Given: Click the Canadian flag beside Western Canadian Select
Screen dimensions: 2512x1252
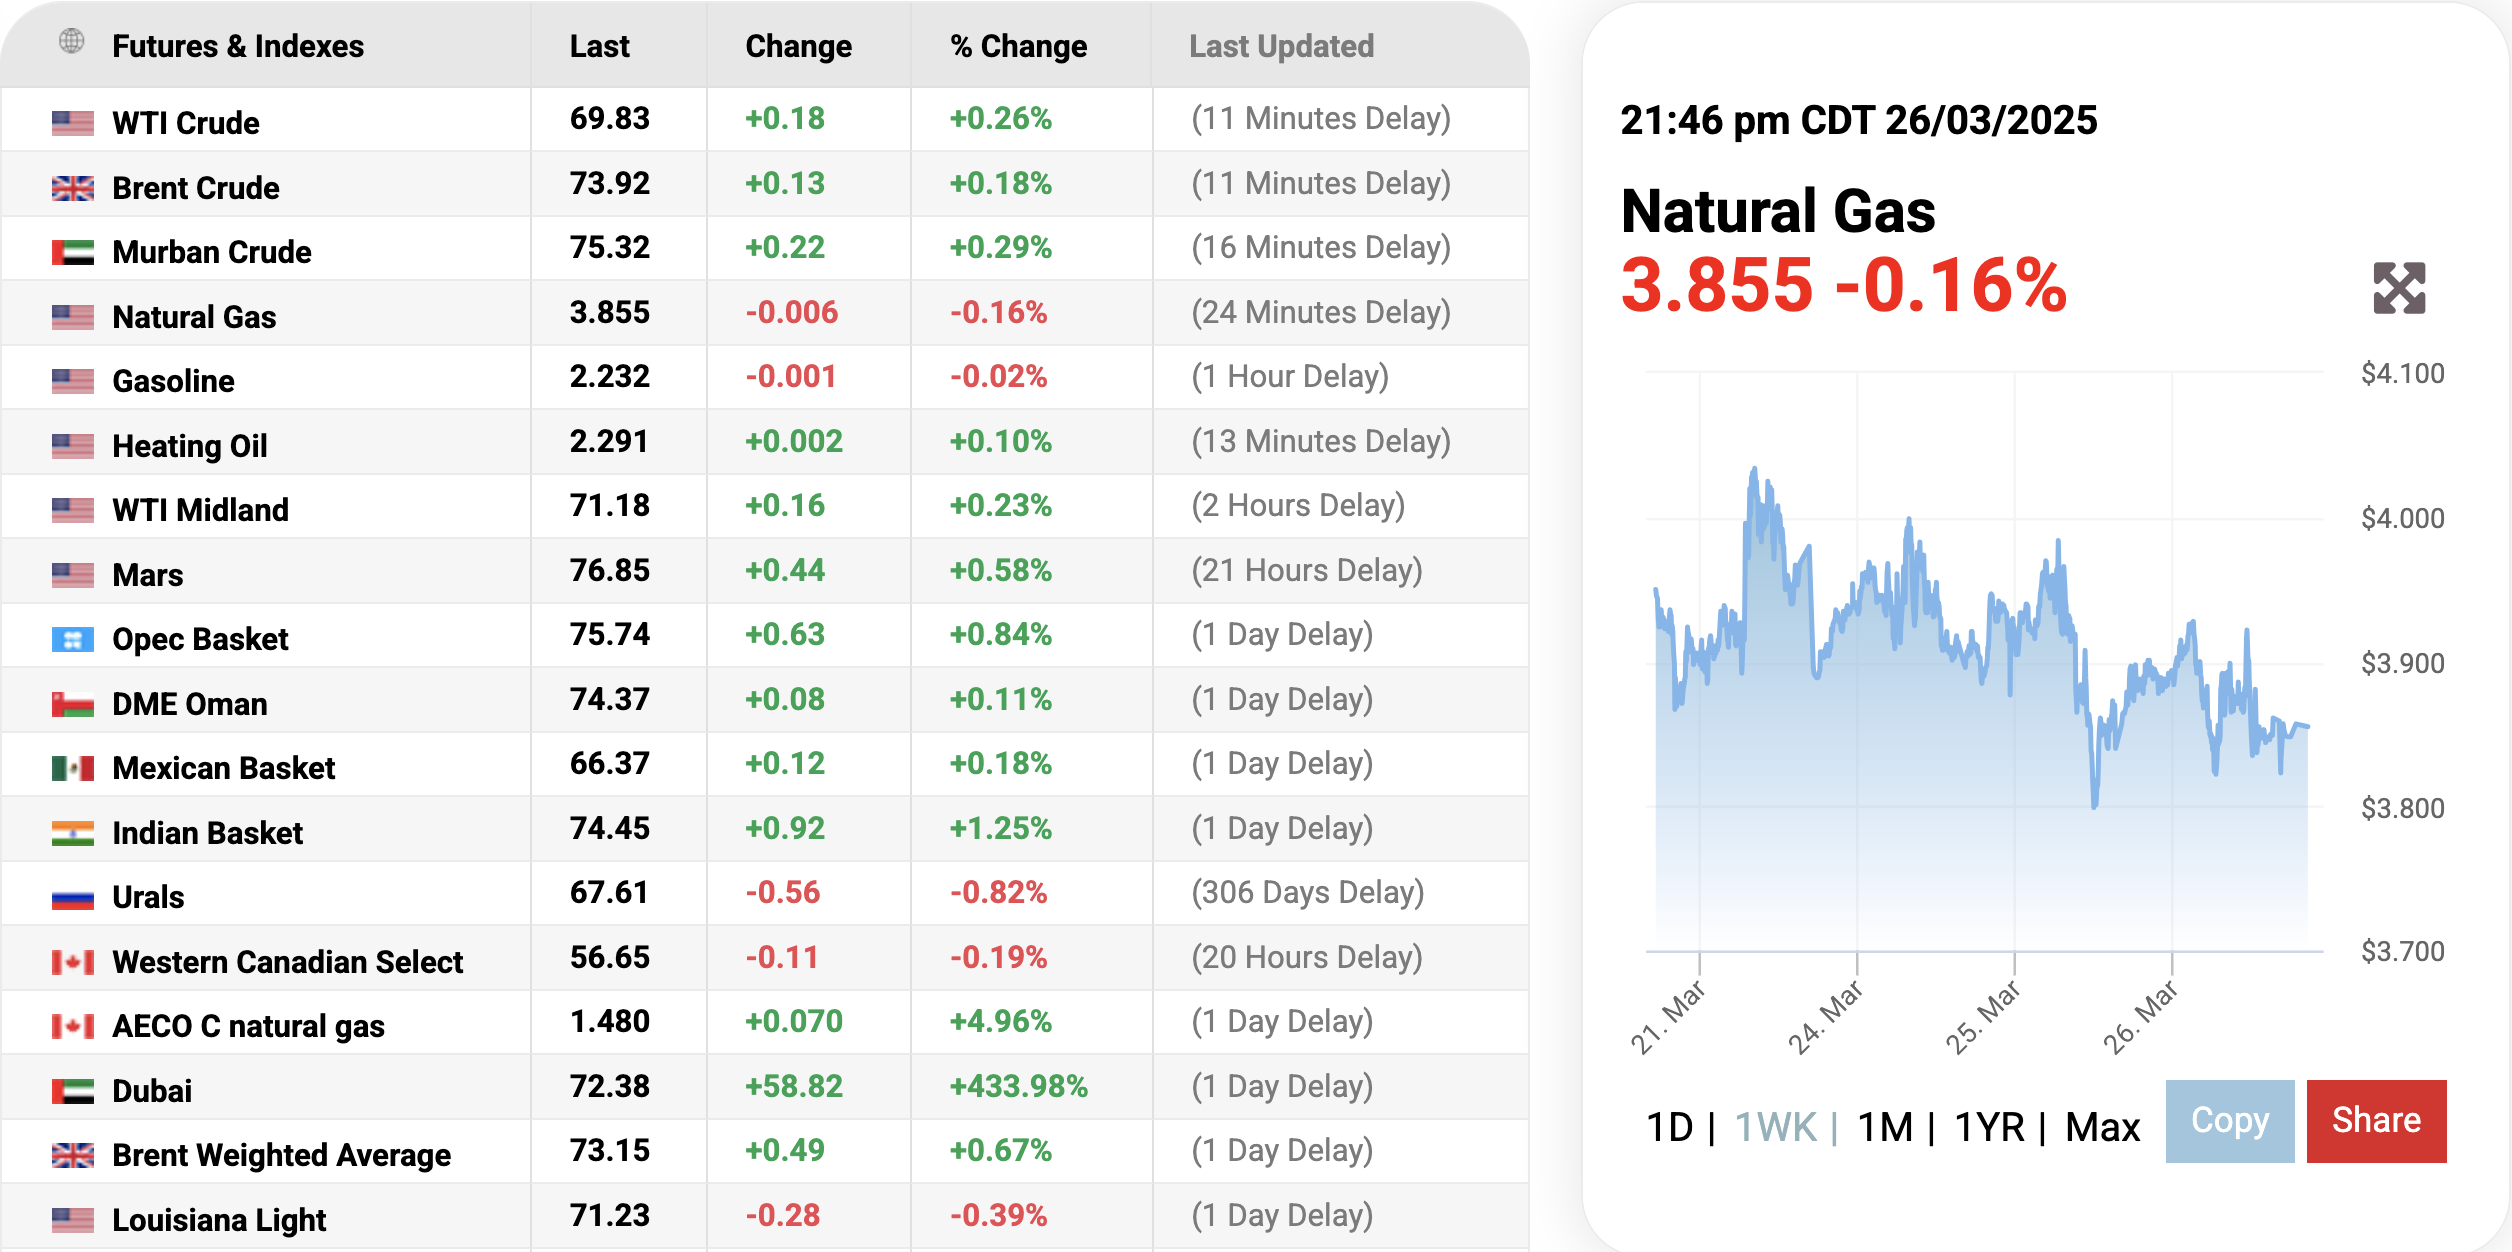Looking at the screenshot, I should [72, 962].
